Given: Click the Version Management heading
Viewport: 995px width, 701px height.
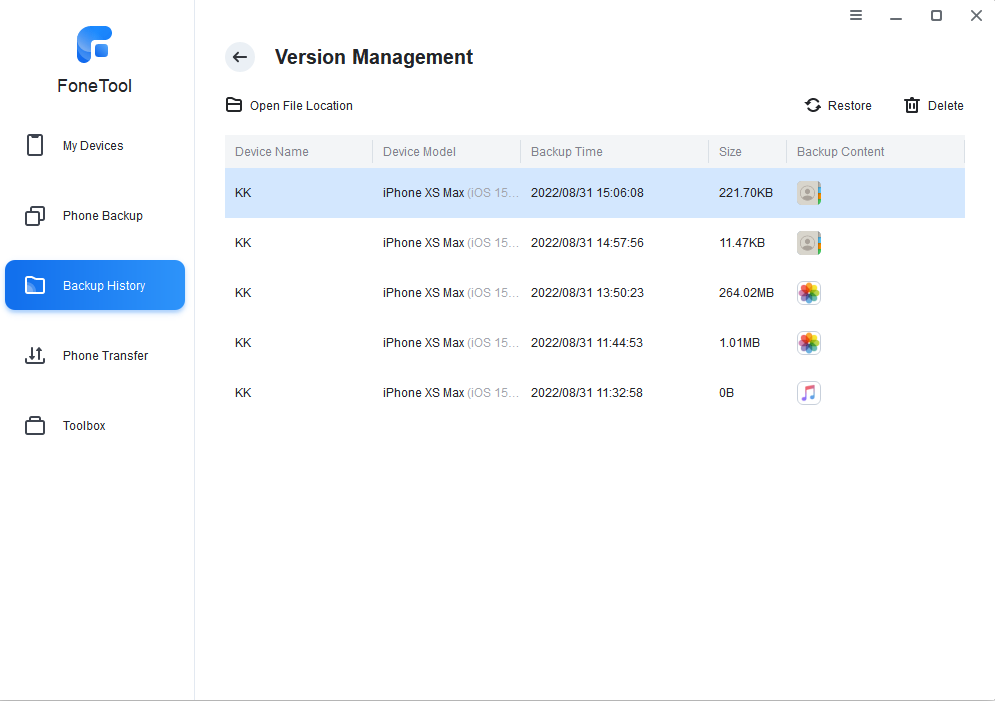Looking at the screenshot, I should 374,57.
